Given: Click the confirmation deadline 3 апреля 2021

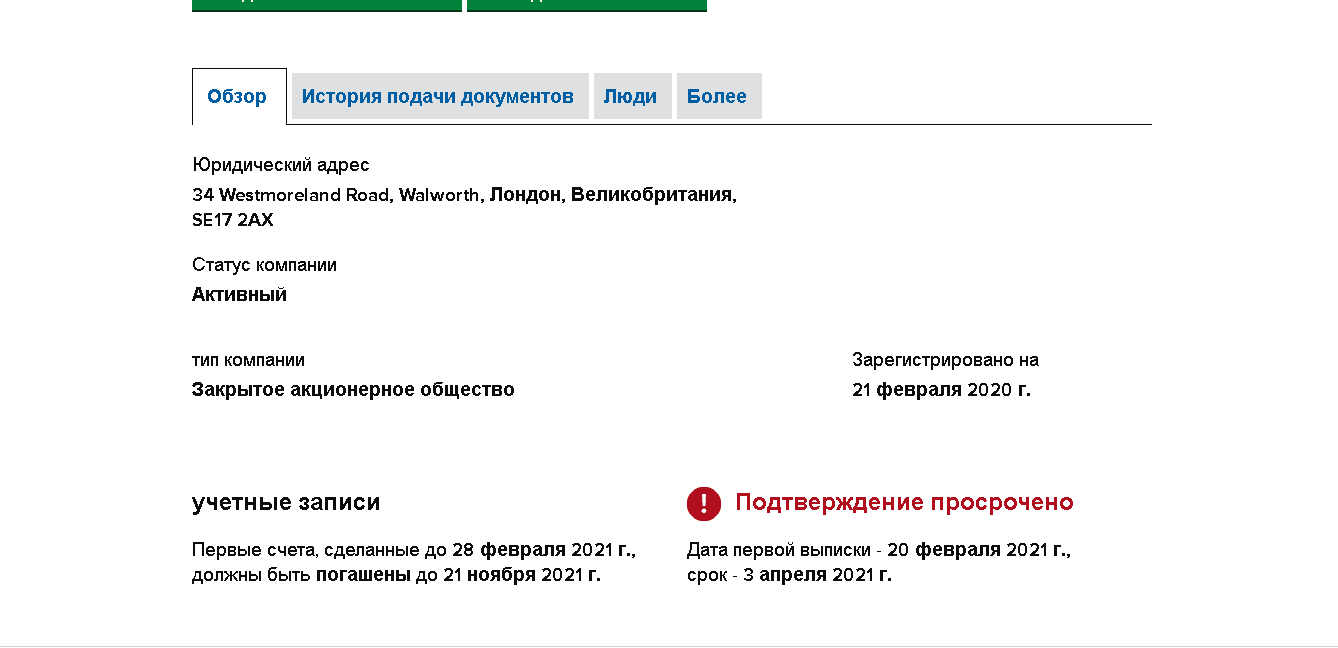Looking at the screenshot, I should (x=817, y=575).
